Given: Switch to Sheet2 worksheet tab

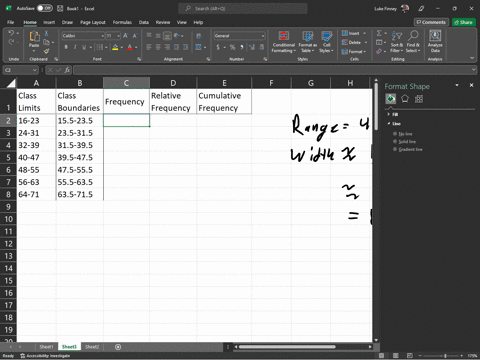Looking at the screenshot, I should click(92, 347).
